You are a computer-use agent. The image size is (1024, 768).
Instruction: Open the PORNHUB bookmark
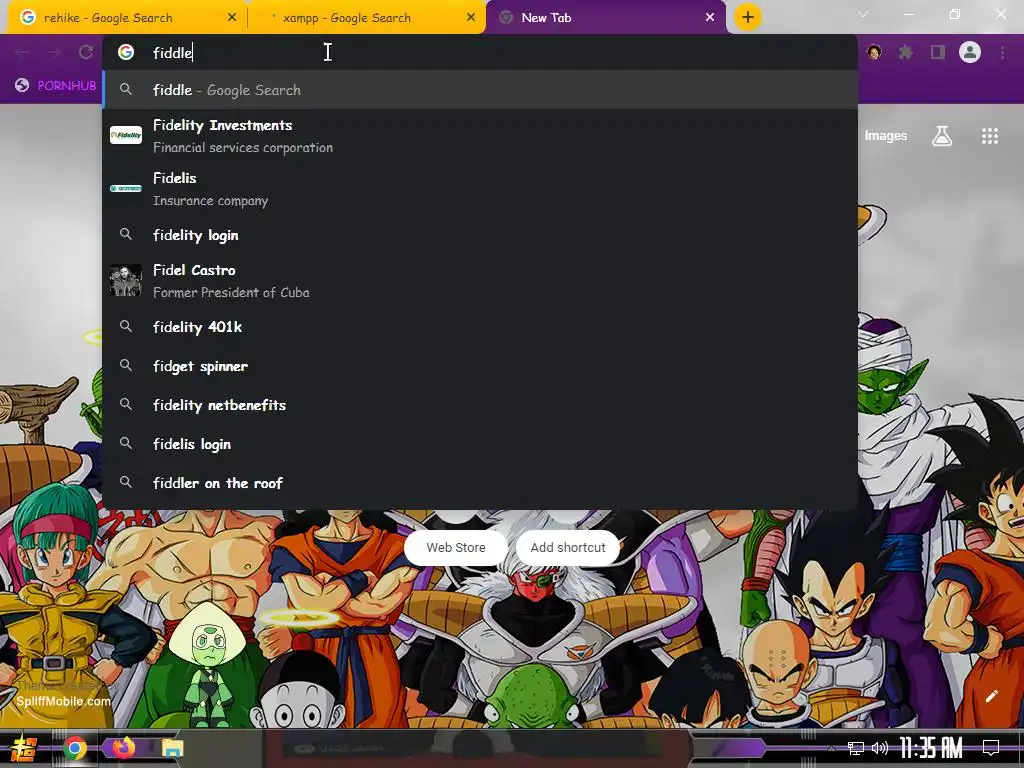point(56,86)
